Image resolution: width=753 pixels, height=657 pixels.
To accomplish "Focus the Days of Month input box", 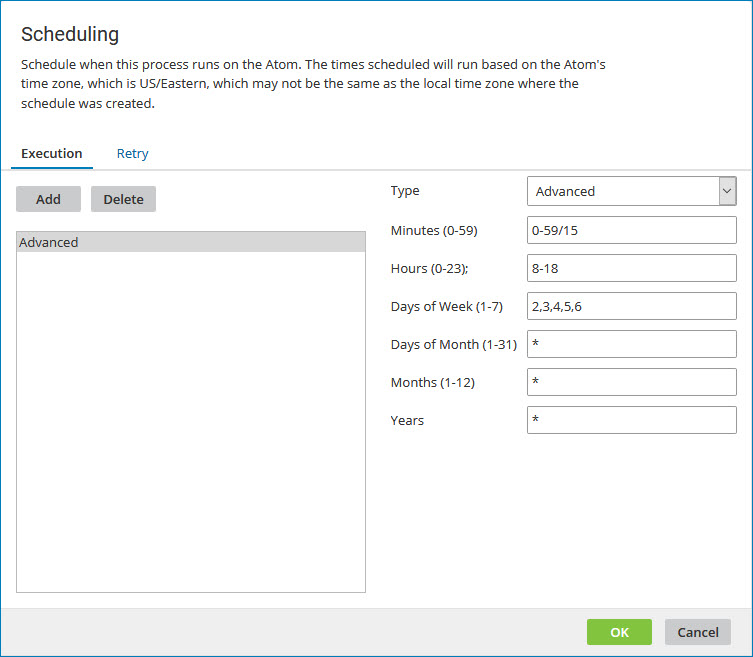I will tap(631, 344).
